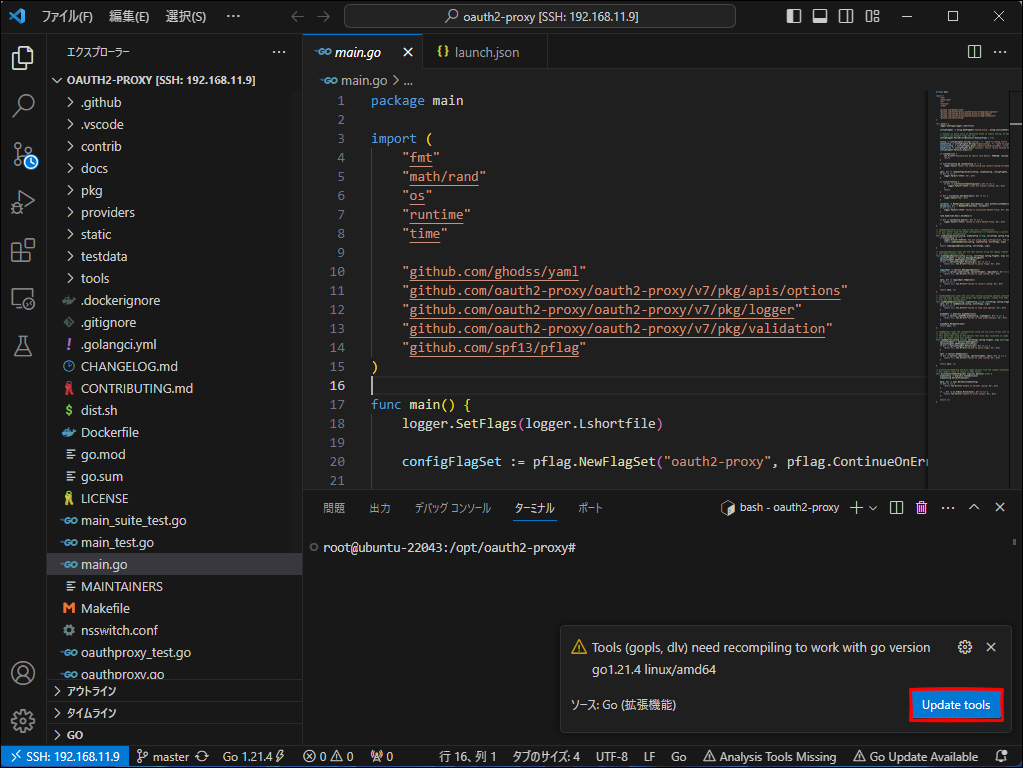The height and width of the screenshot is (768, 1023).
Task: Open the ファイル(F) menu
Action: tap(67, 16)
